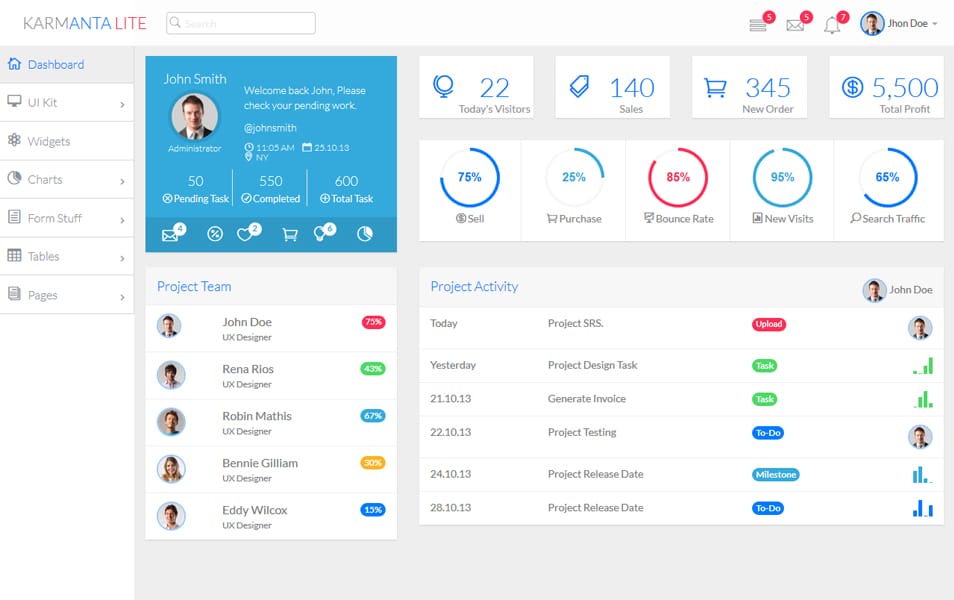954x600 pixels.
Task: Click To-Do badge for Project Testing
Action: coord(768,433)
